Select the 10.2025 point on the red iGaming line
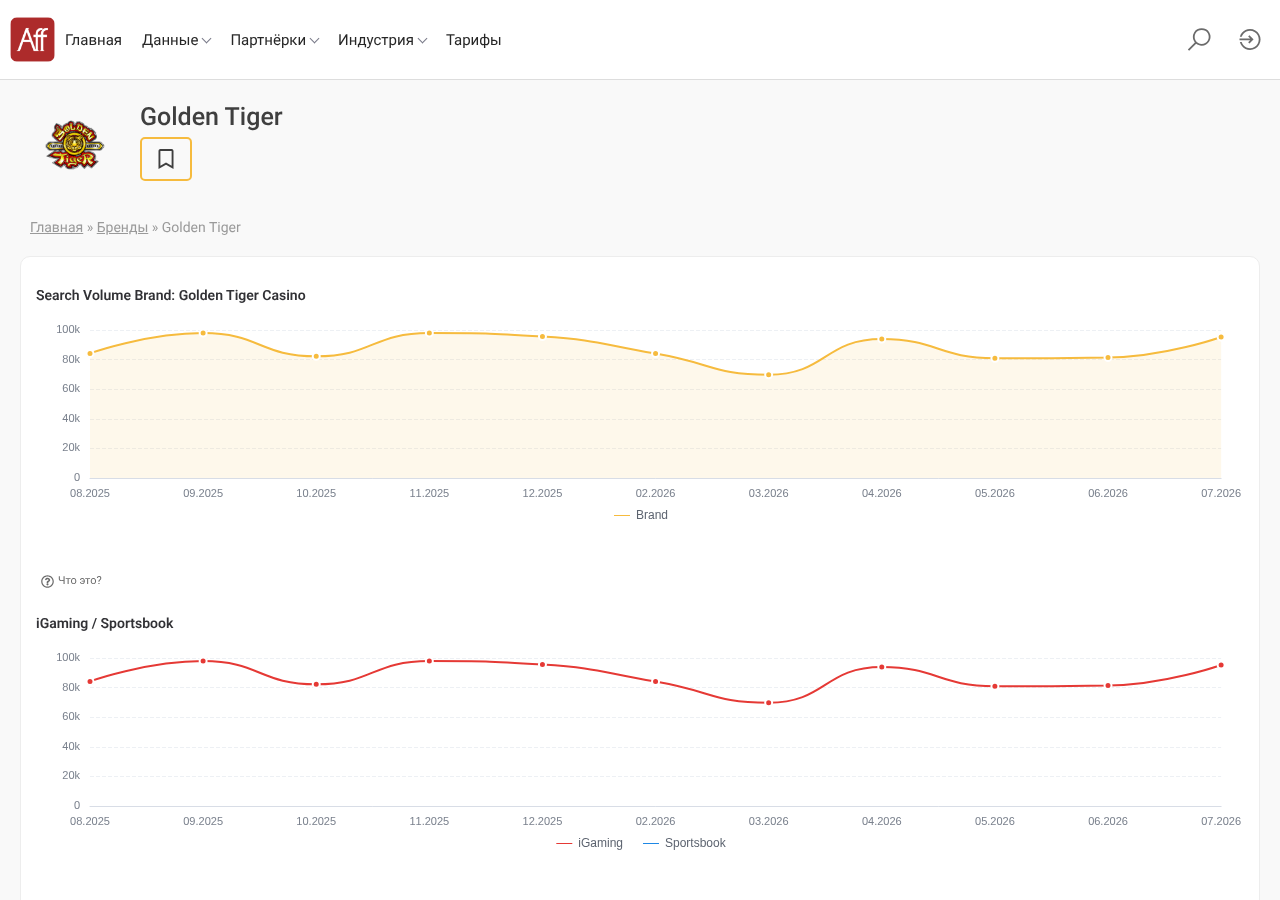 316,684
